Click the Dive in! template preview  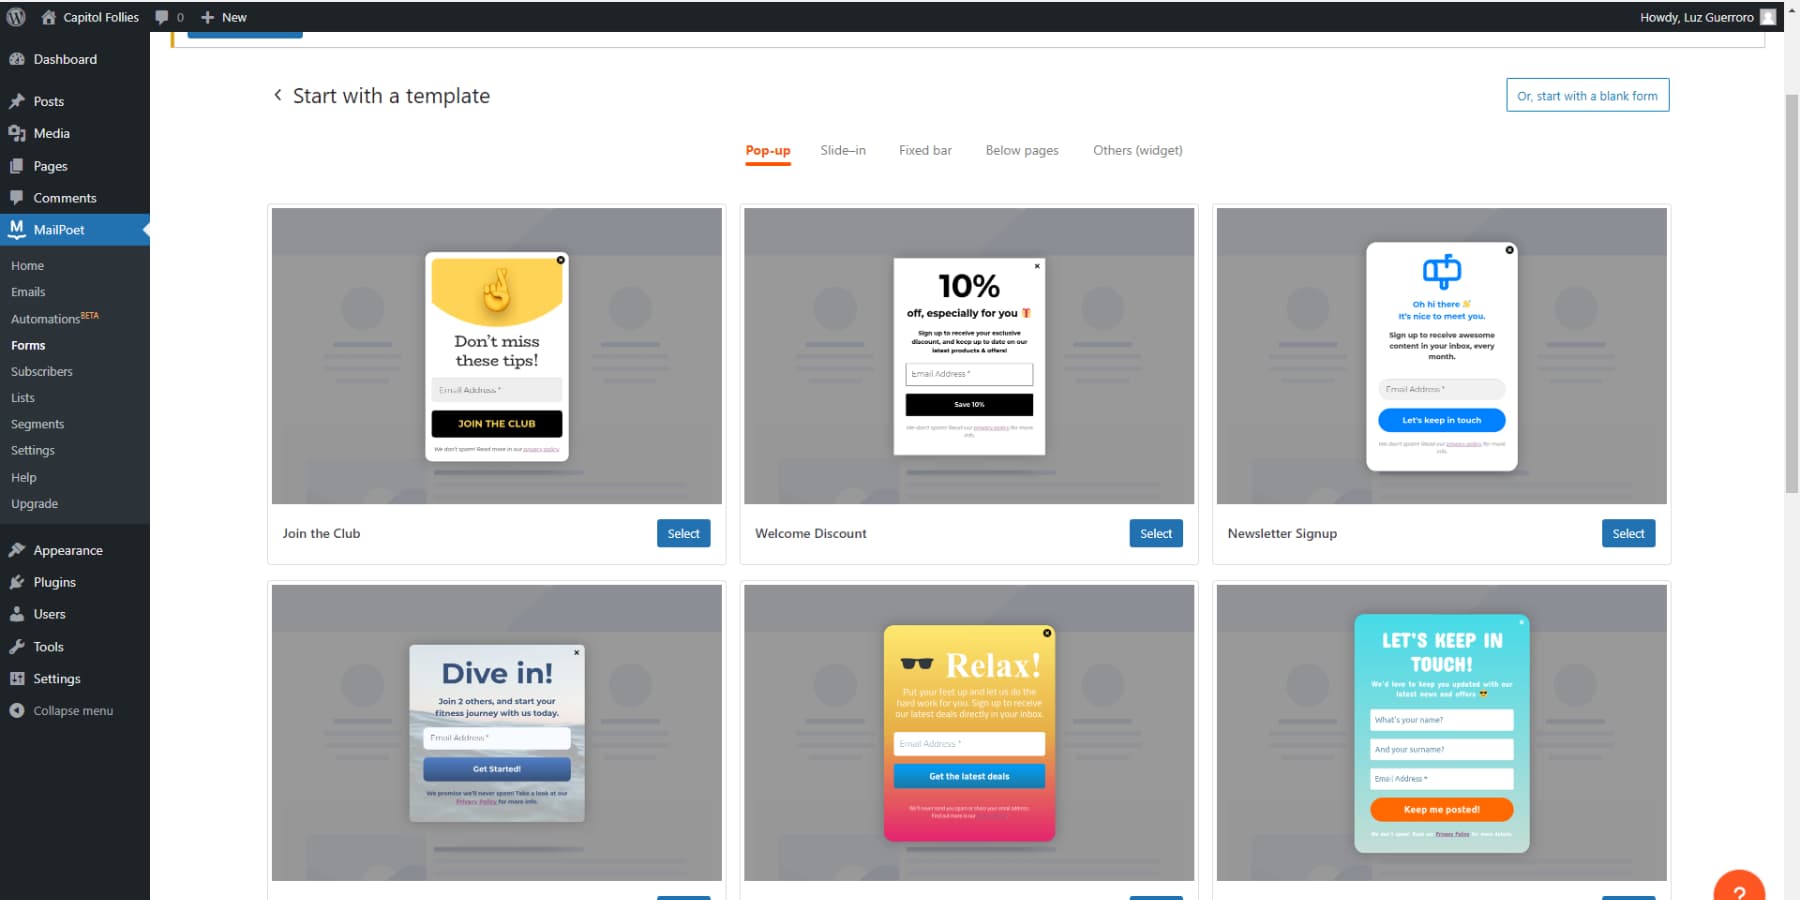pos(496,733)
